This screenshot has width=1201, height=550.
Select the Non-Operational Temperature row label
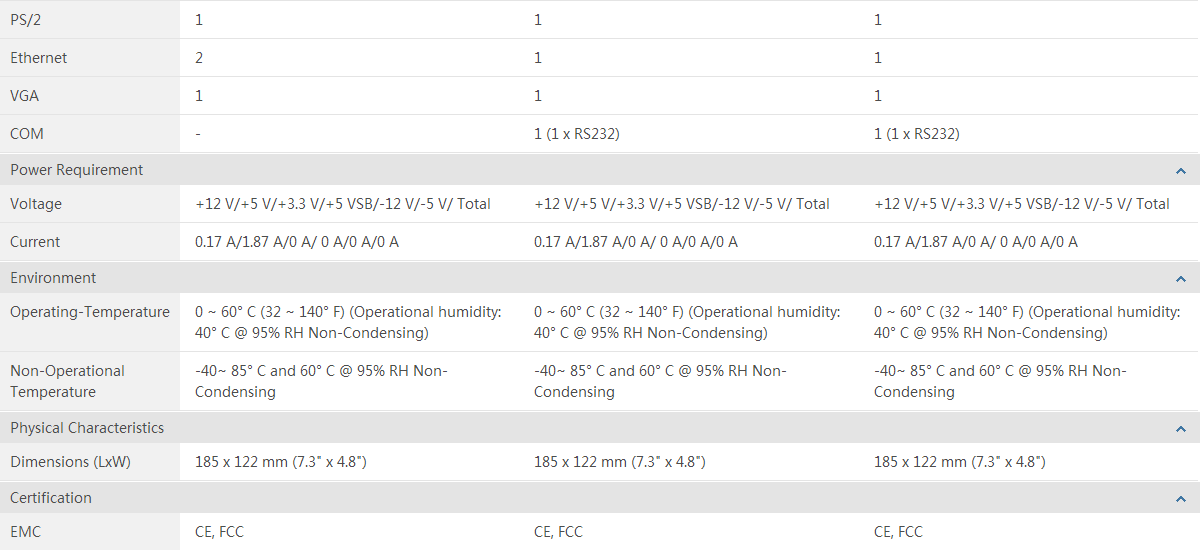67,381
